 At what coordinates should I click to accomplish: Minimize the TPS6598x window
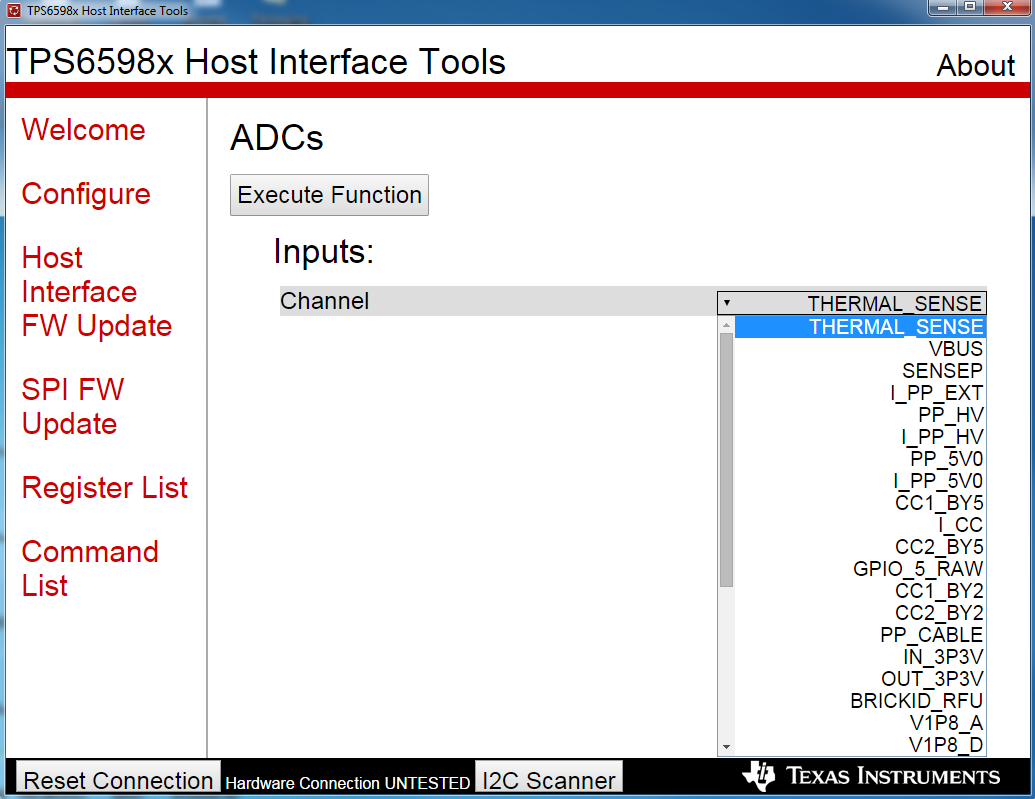943,7
